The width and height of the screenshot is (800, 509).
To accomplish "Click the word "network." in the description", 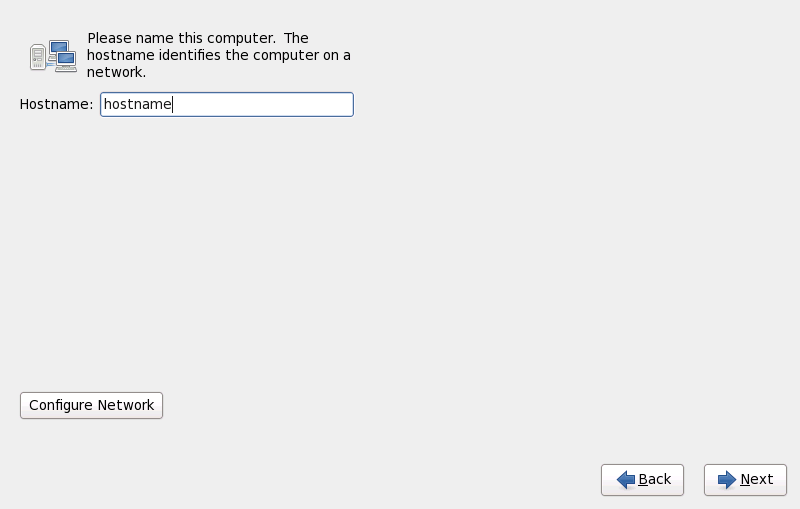I will click(x=117, y=72).
